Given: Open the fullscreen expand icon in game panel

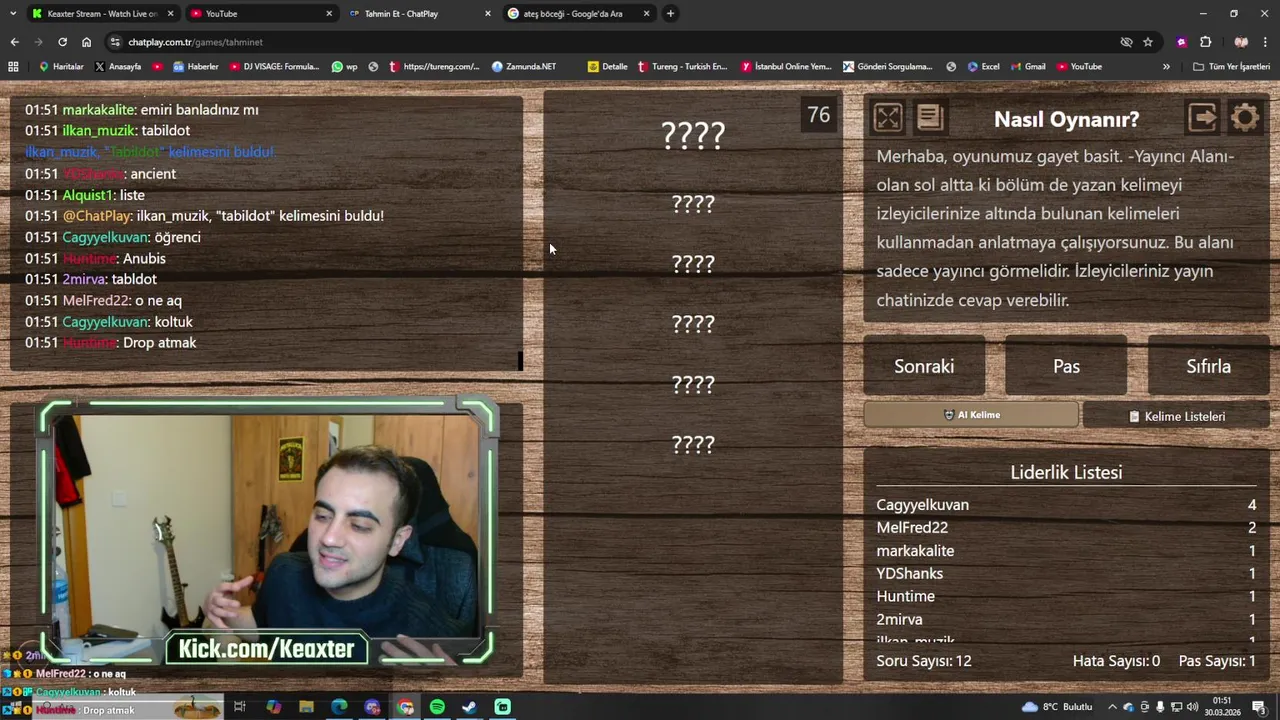Looking at the screenshot, I should pyautogui.click(x=888, y=118).
